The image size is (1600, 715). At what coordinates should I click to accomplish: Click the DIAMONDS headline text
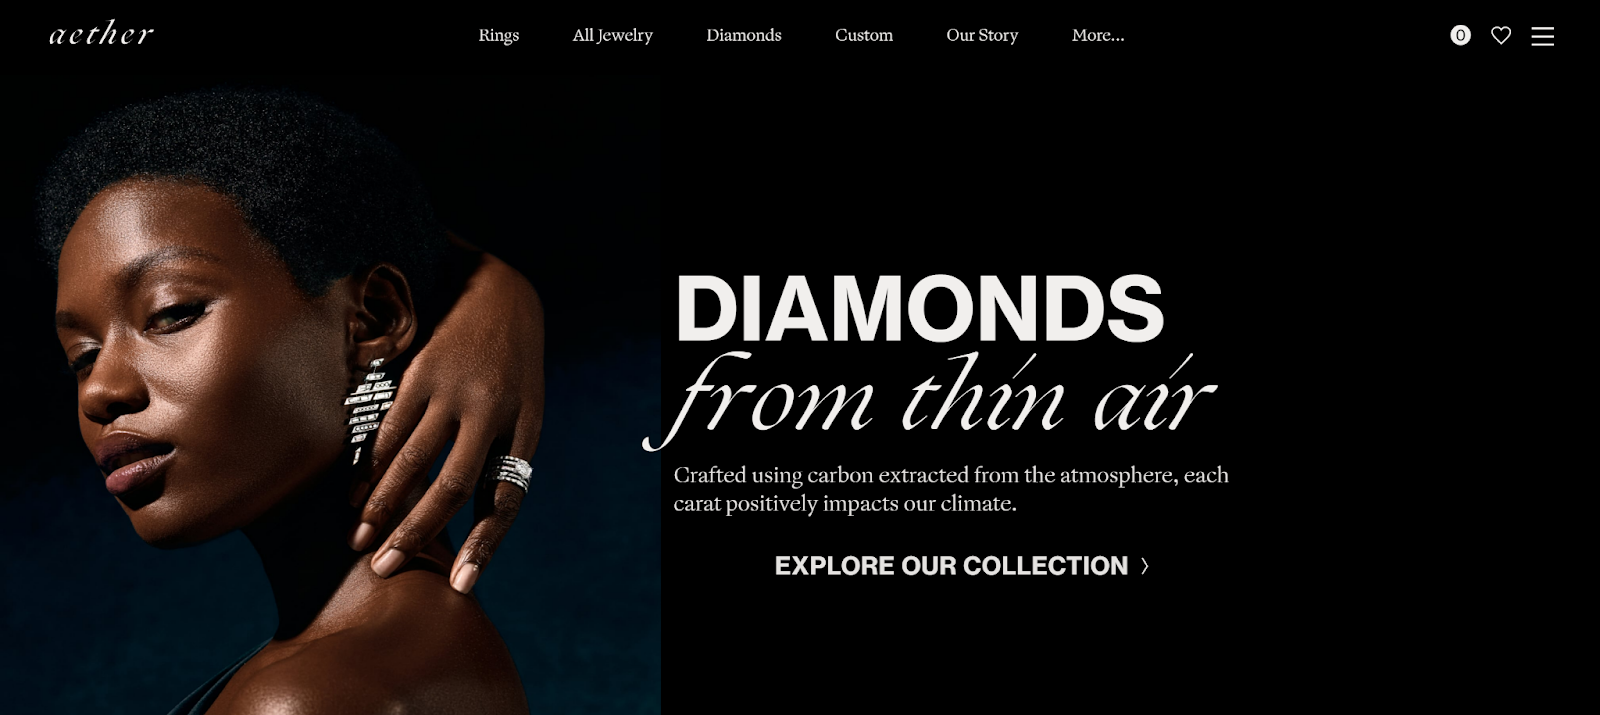pyautogui.click(x=920, y=308)
